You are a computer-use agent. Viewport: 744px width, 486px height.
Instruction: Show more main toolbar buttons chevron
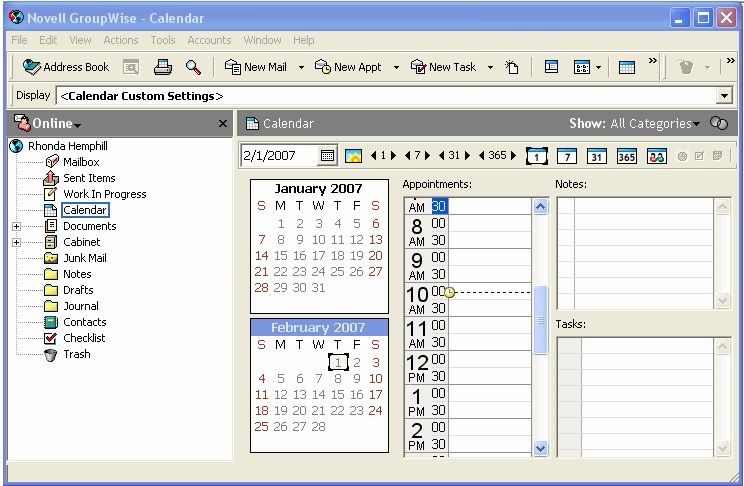point(653,60)
